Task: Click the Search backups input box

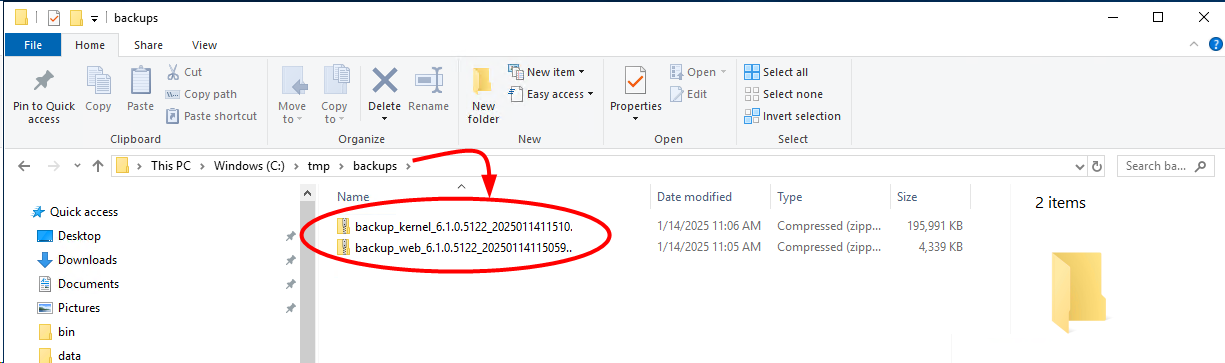Action: tap(1166, 166)
